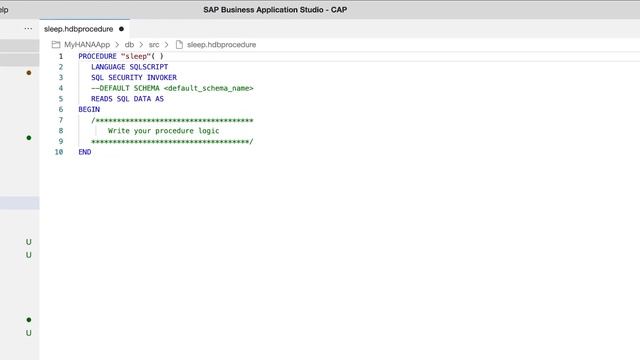This screenshot has height=360, width=640.
Task: Click the BEGIN keyword
Action: [89, 109]
